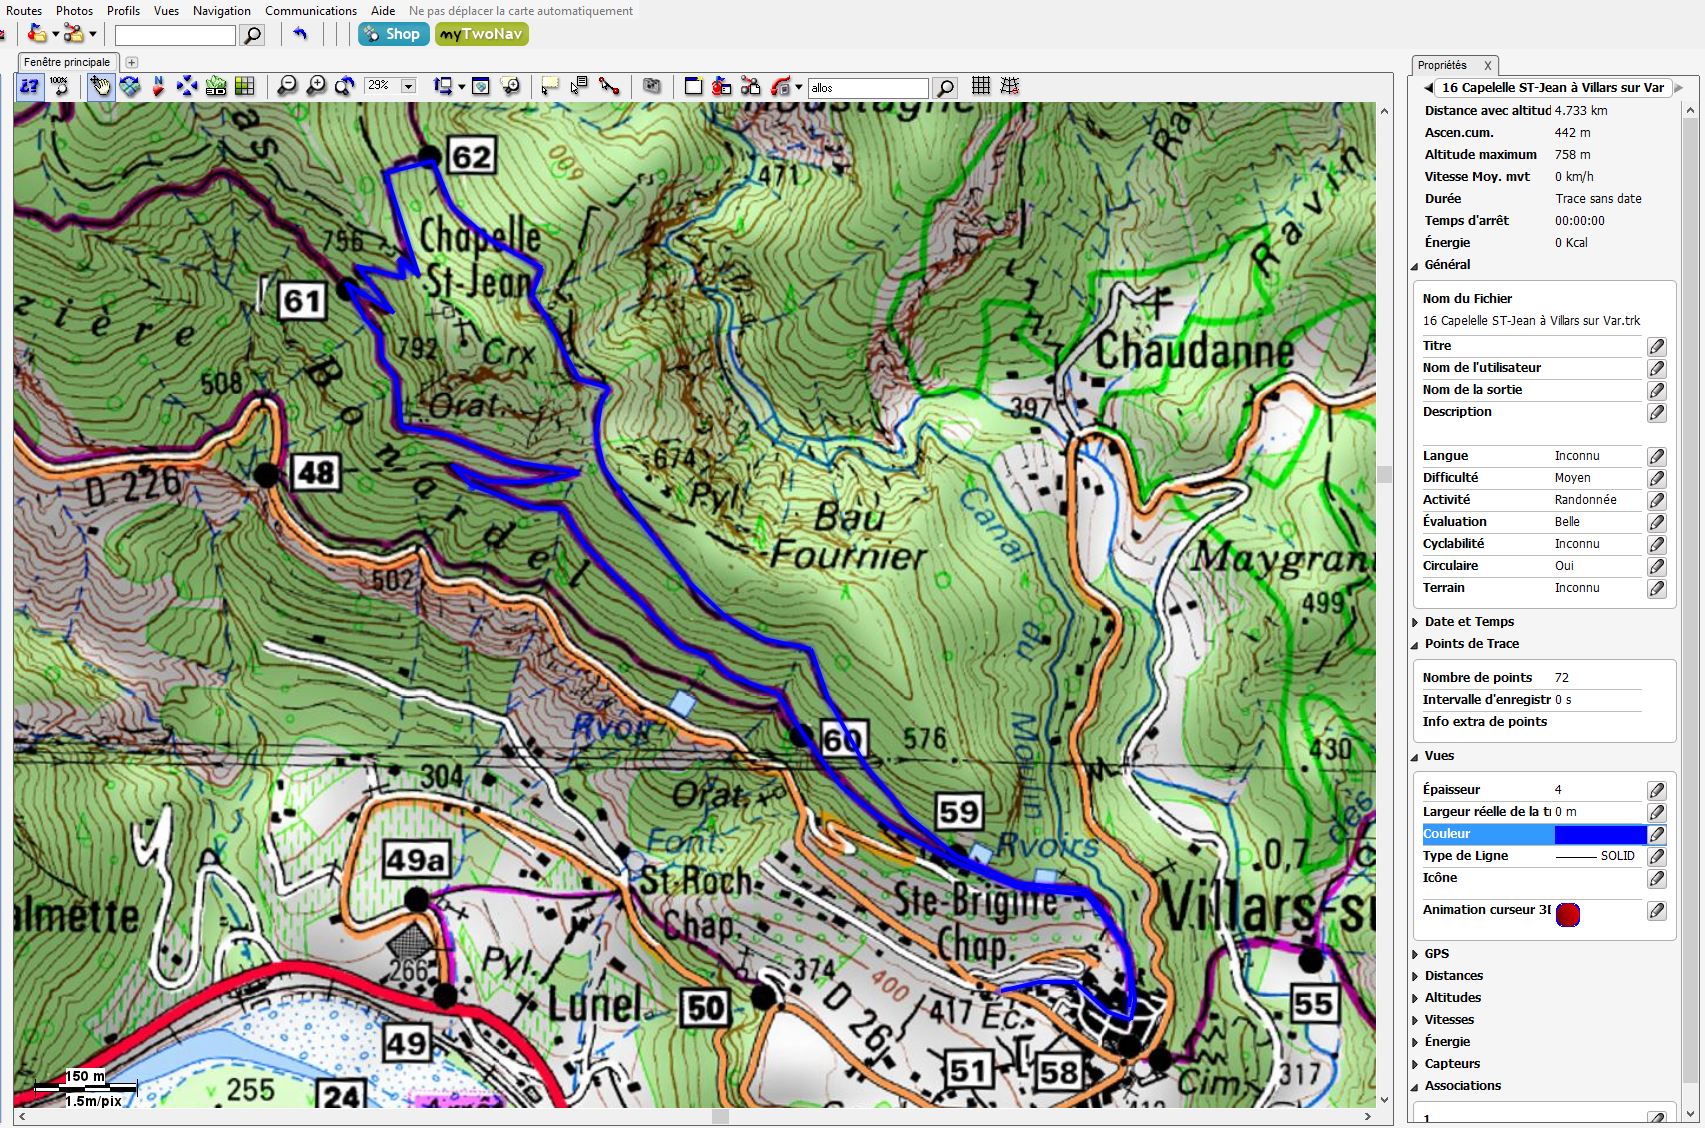Edit the Épaisseur value with pencil icon
Image resolution: width=1705 pixels, height=1128 pixels.
[x=1657, y=791]
